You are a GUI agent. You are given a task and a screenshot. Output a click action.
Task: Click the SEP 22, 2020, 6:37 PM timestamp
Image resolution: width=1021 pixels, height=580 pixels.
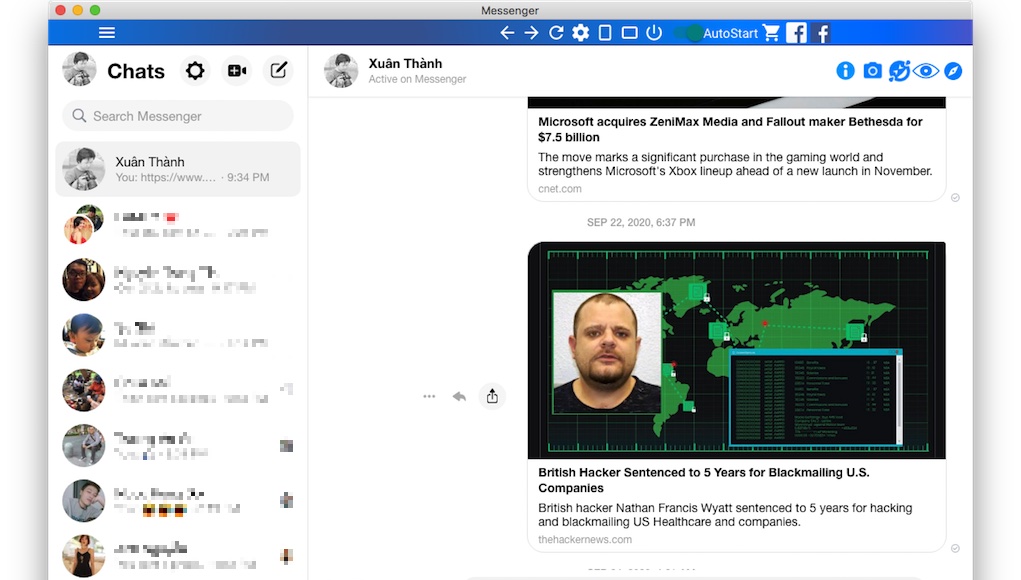[x=641, y=223]
